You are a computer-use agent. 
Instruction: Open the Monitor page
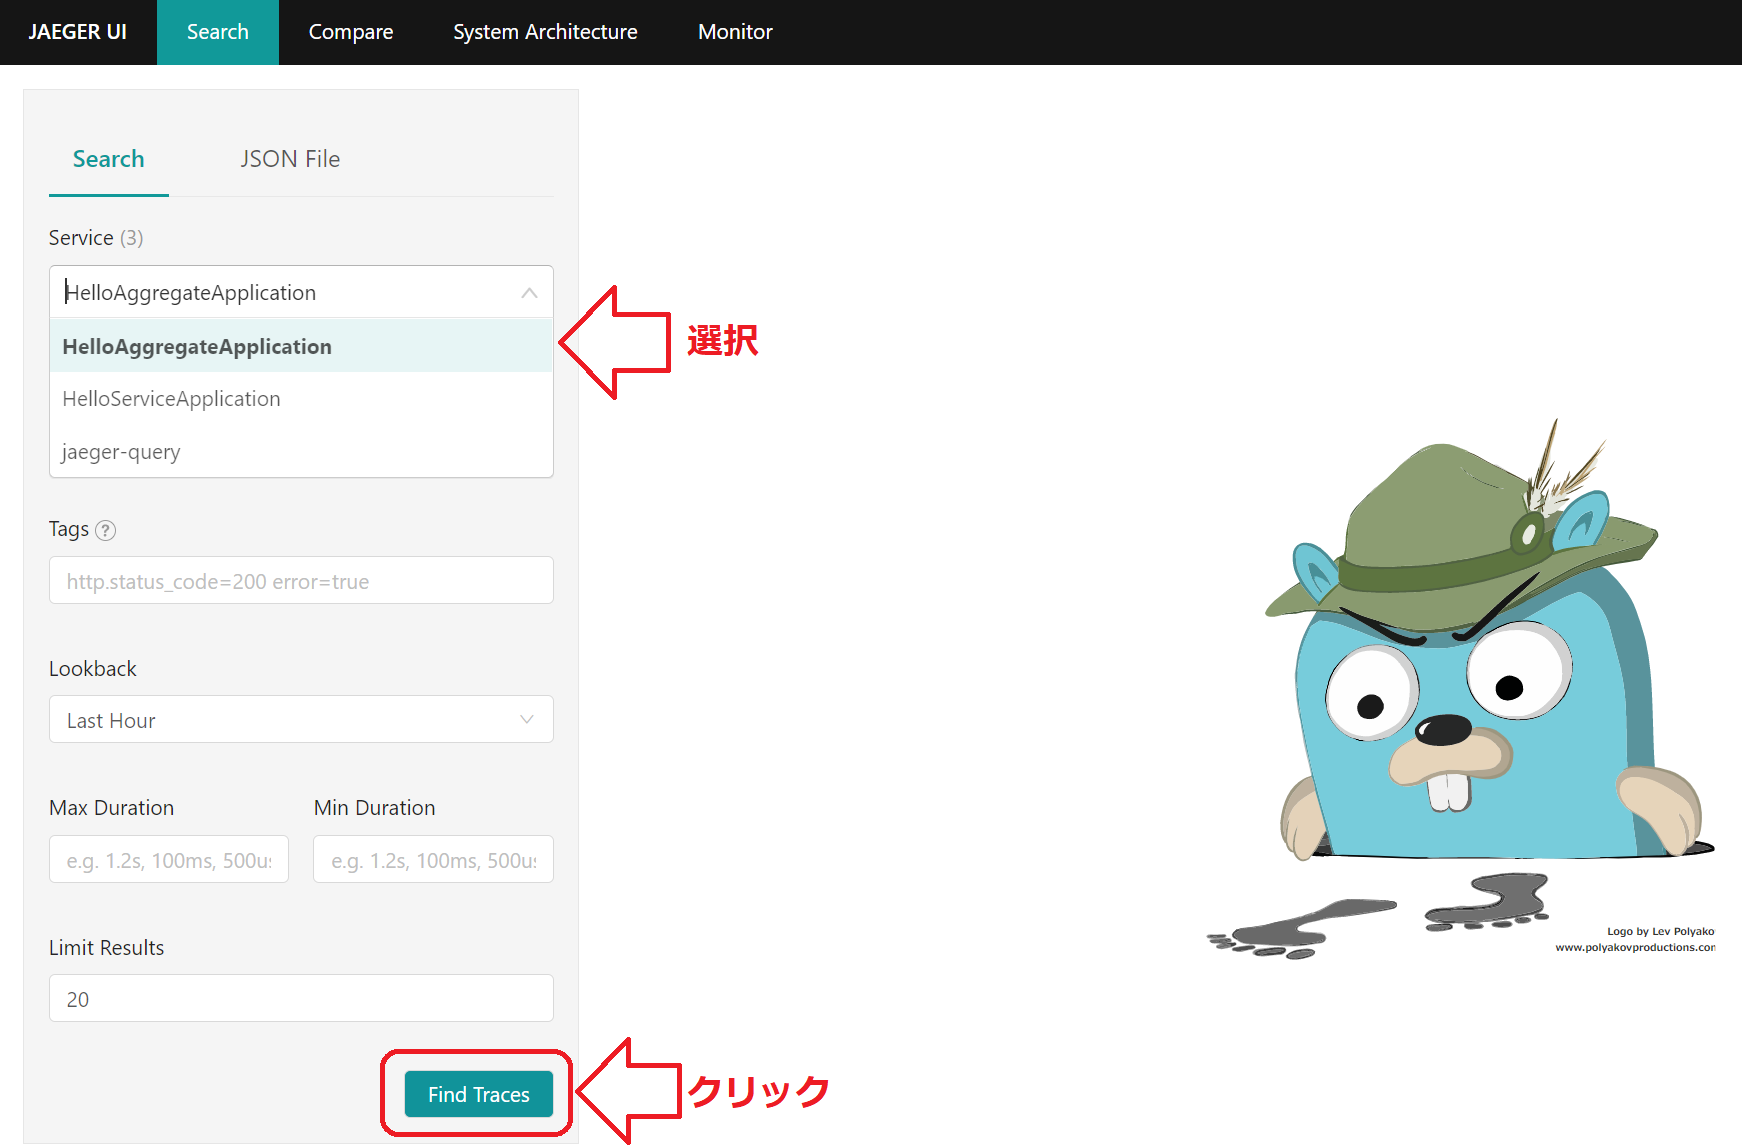[x=735, y=31]
